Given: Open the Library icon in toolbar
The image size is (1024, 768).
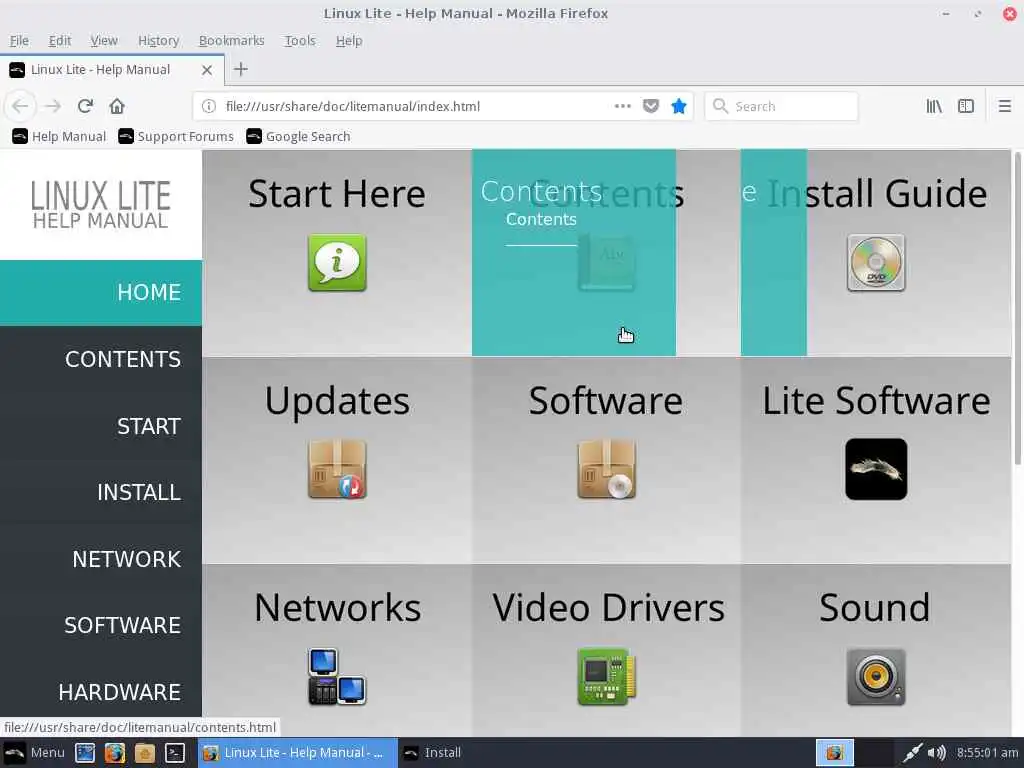Looking at the screenshot, I should coord(934,106).
